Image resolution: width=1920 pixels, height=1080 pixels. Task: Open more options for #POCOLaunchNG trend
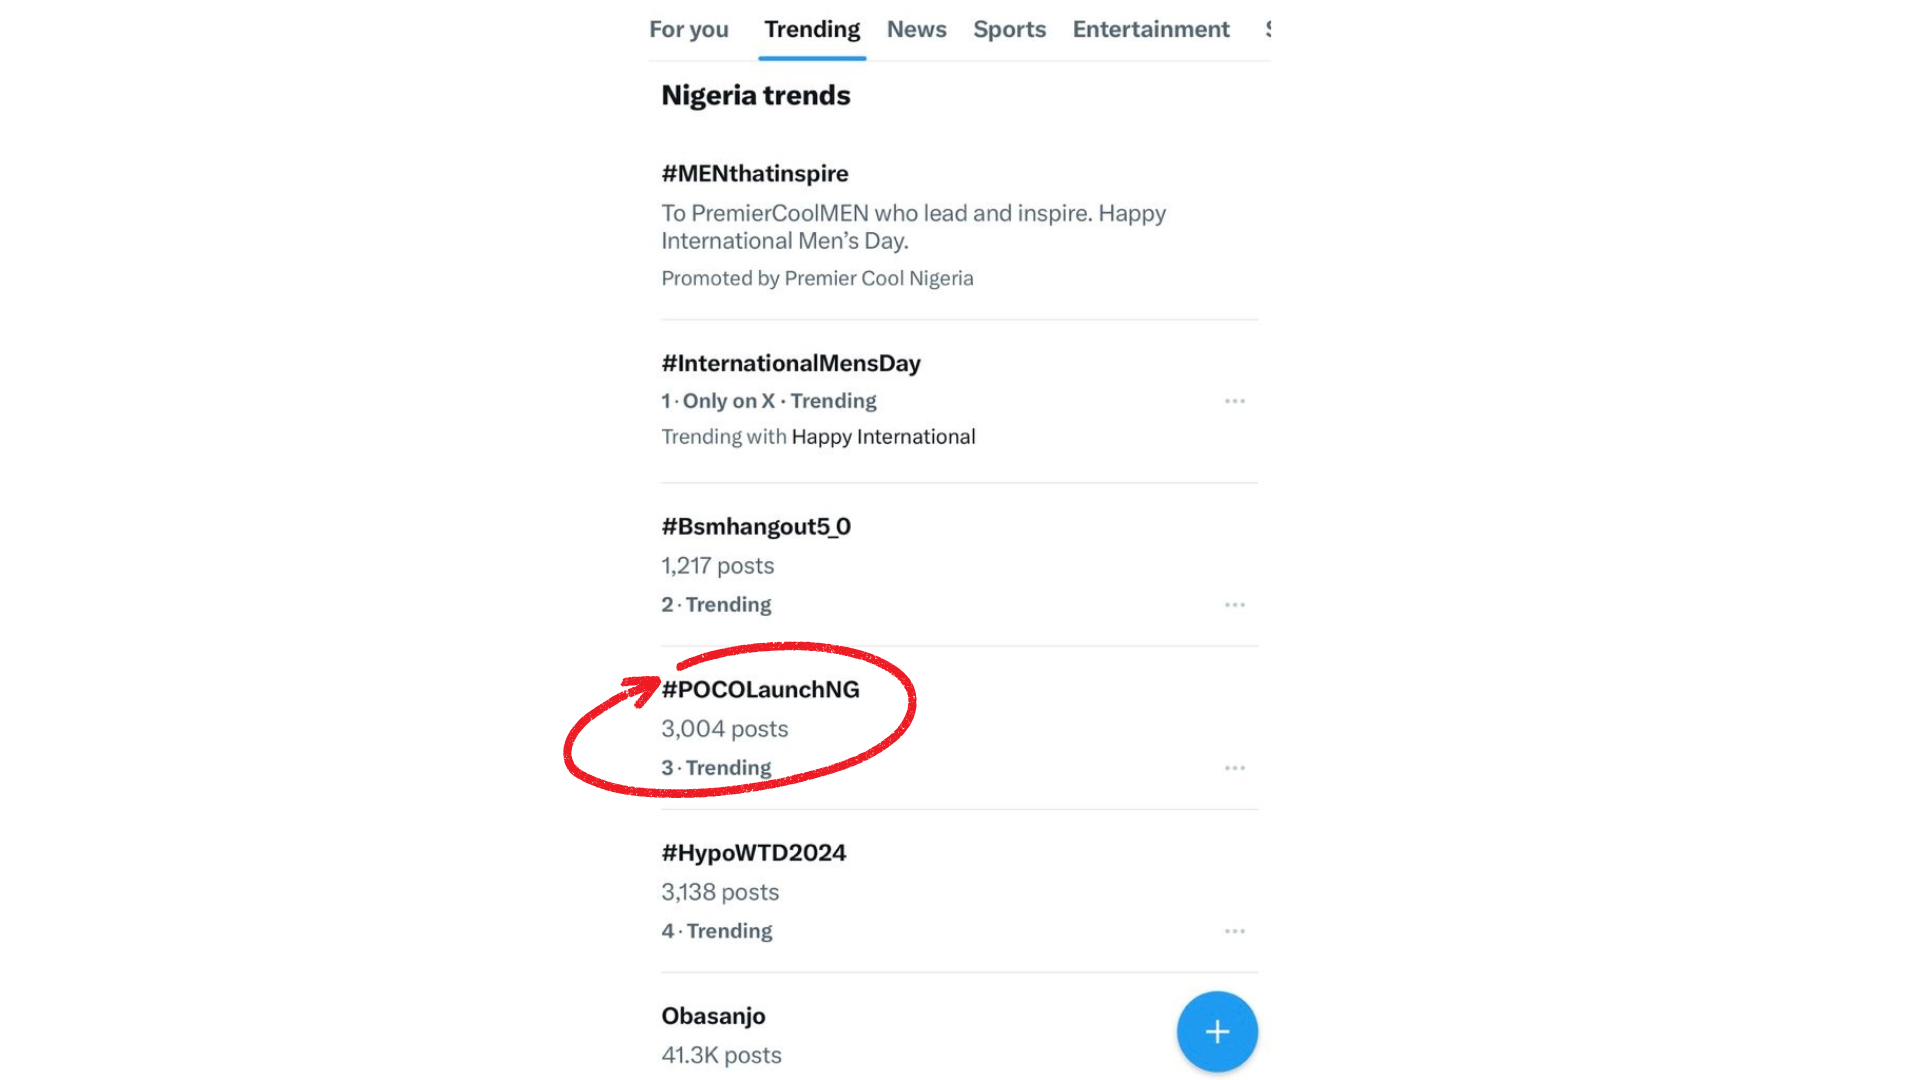point(1235,768)
